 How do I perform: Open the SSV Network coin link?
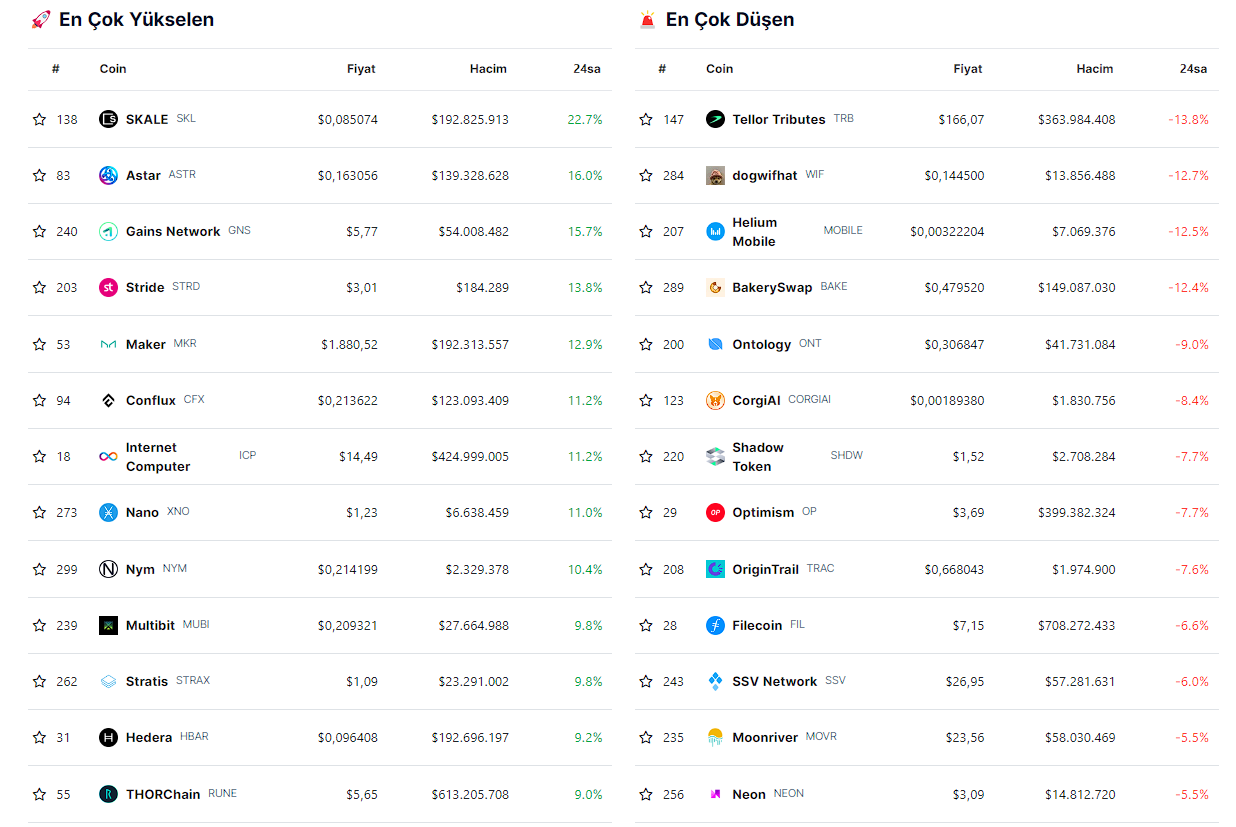[774, 682]
